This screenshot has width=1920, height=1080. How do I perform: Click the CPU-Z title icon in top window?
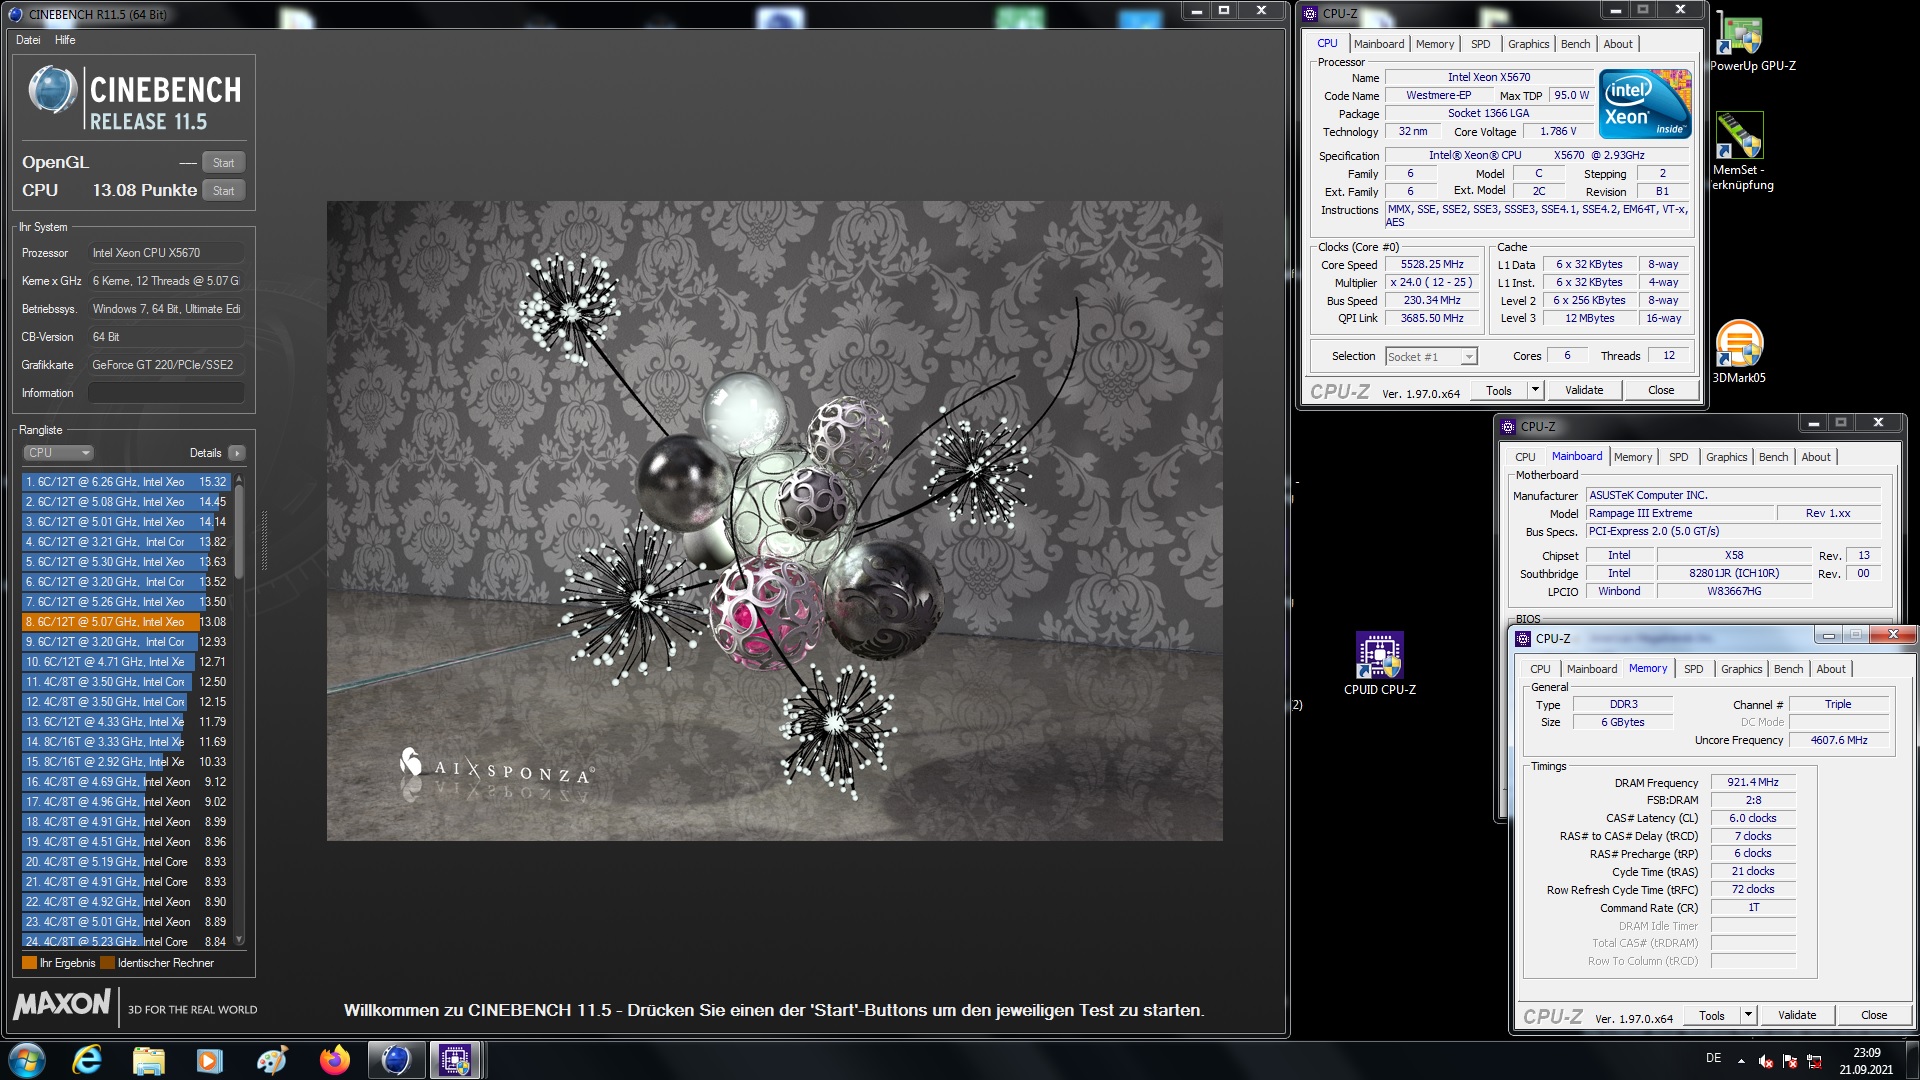click(1311, 14)
